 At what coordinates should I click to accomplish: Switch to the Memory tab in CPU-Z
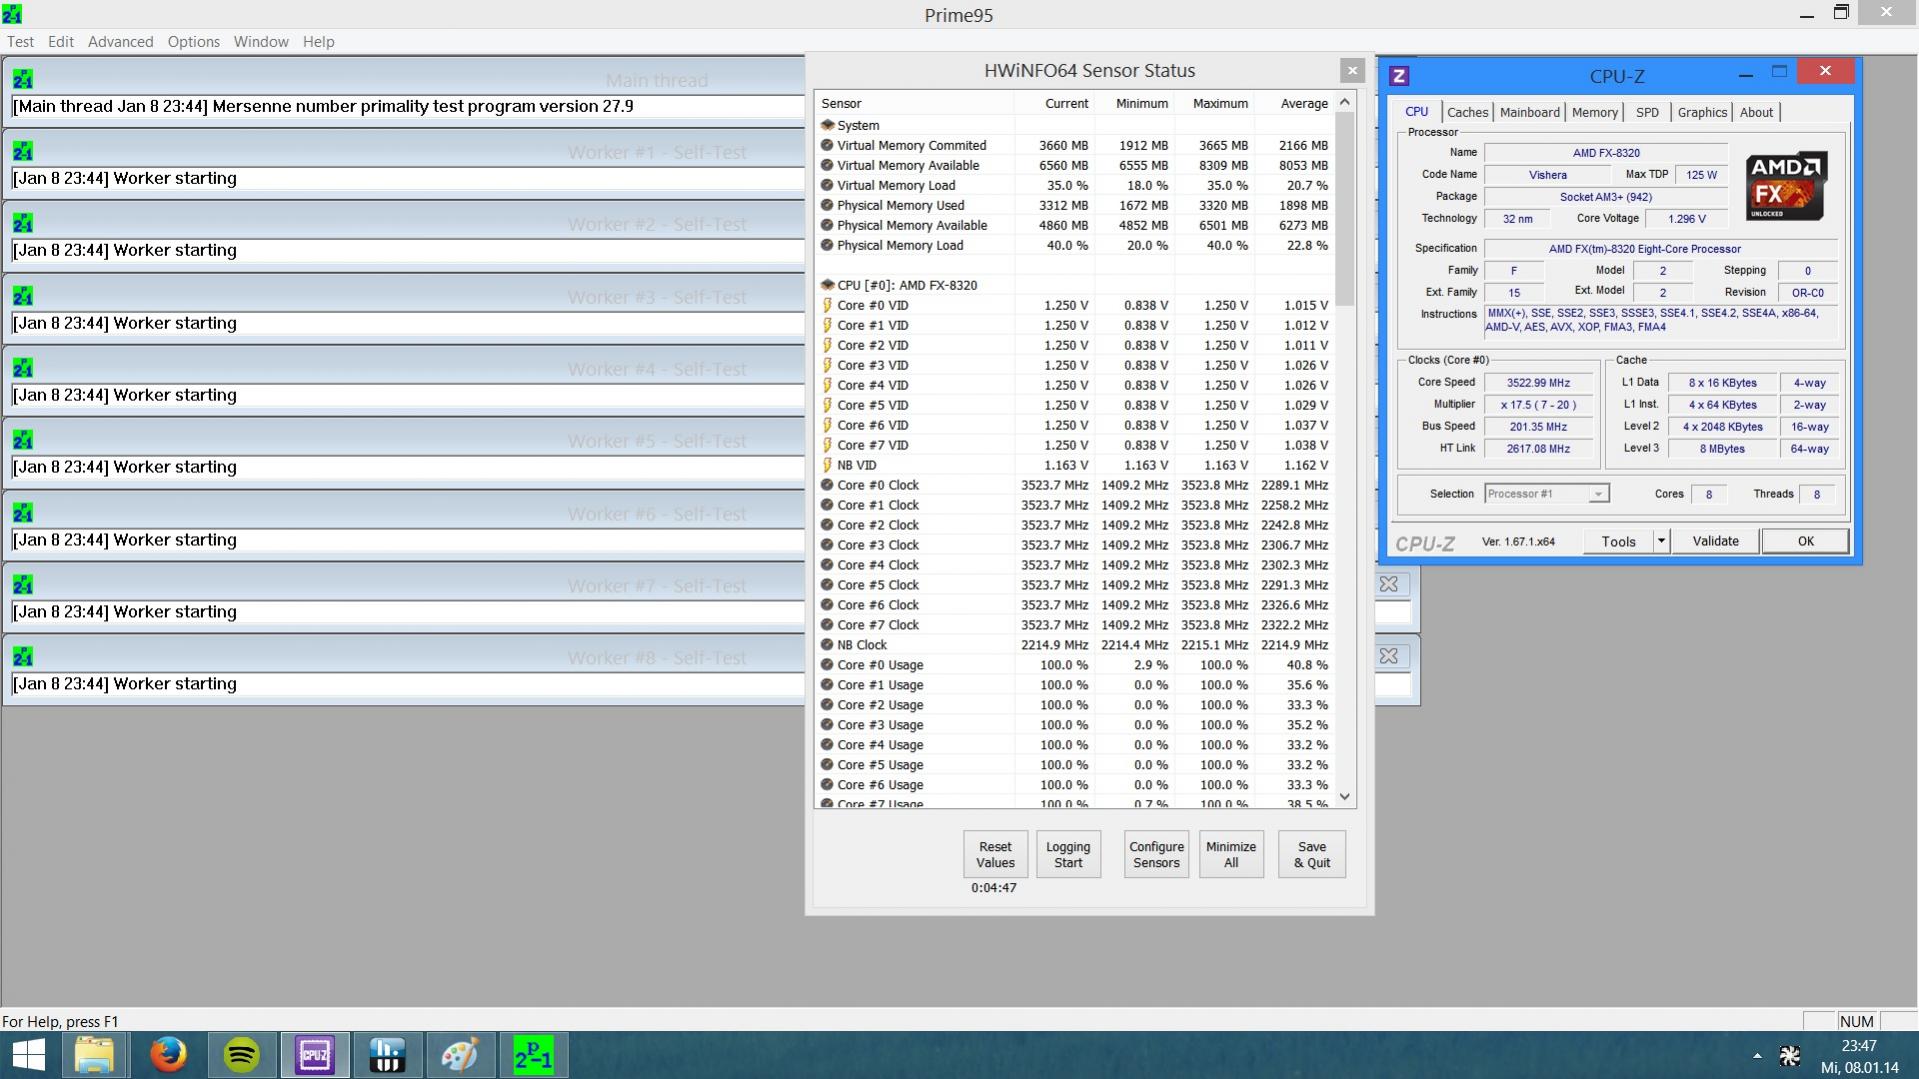coord(1594,113)
